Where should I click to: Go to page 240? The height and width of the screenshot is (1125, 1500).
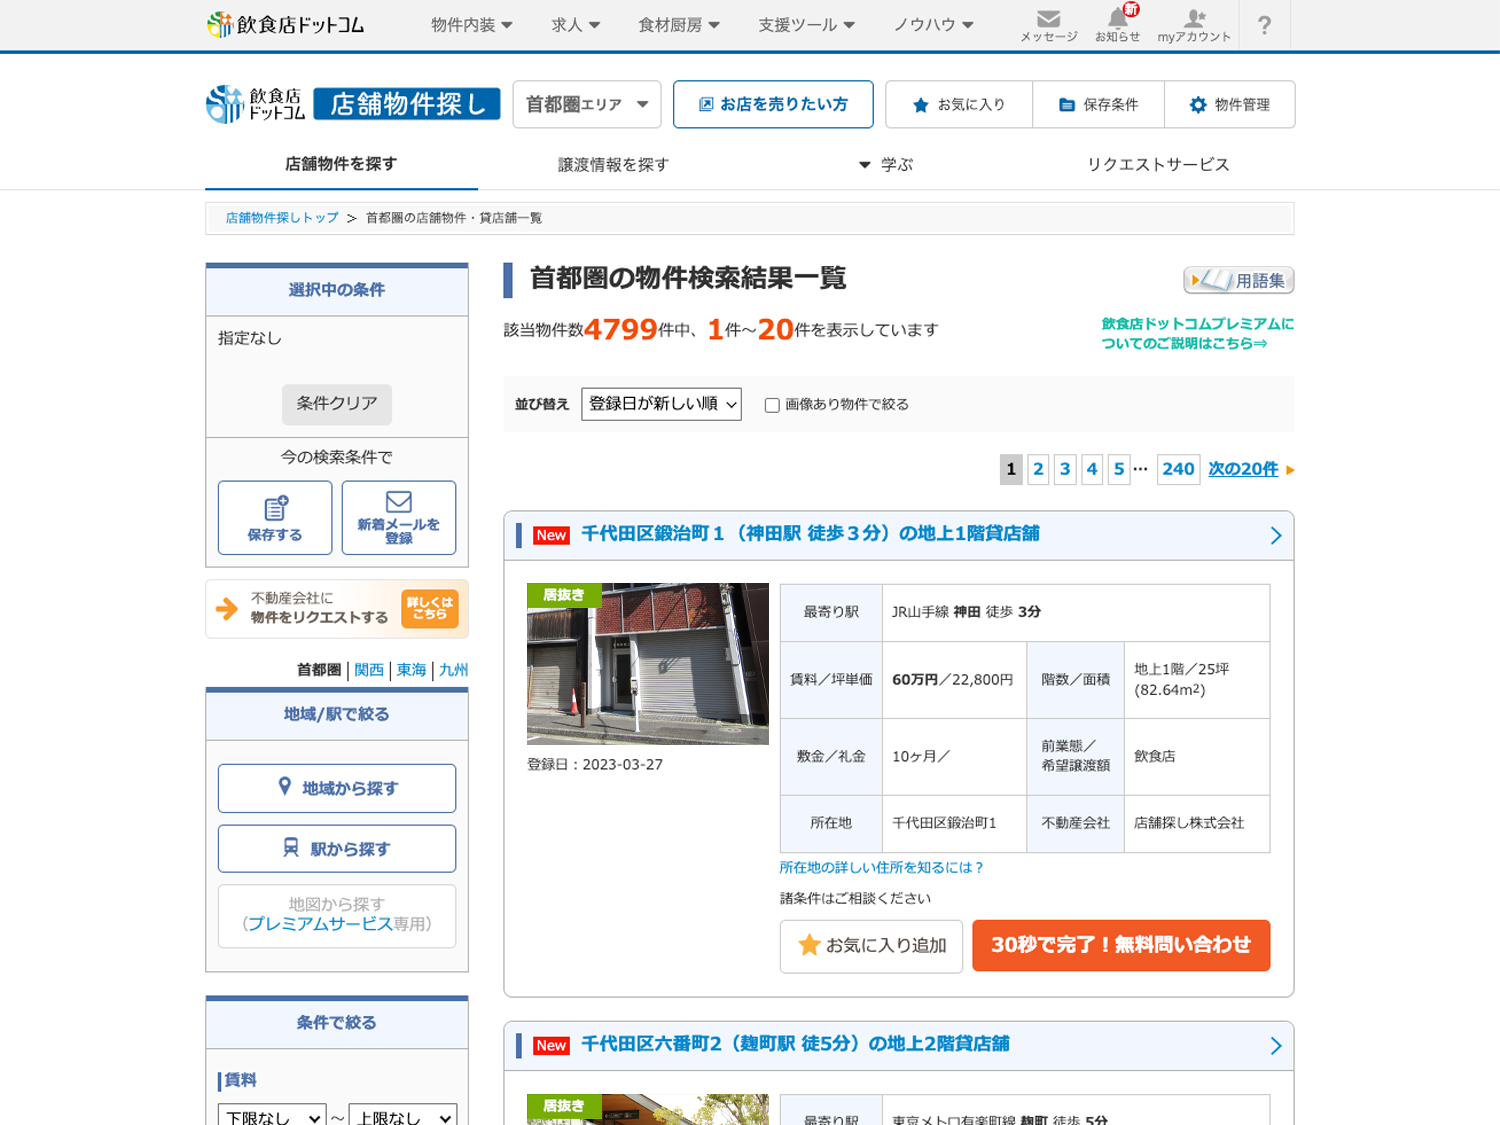(x=1179, y=469)
